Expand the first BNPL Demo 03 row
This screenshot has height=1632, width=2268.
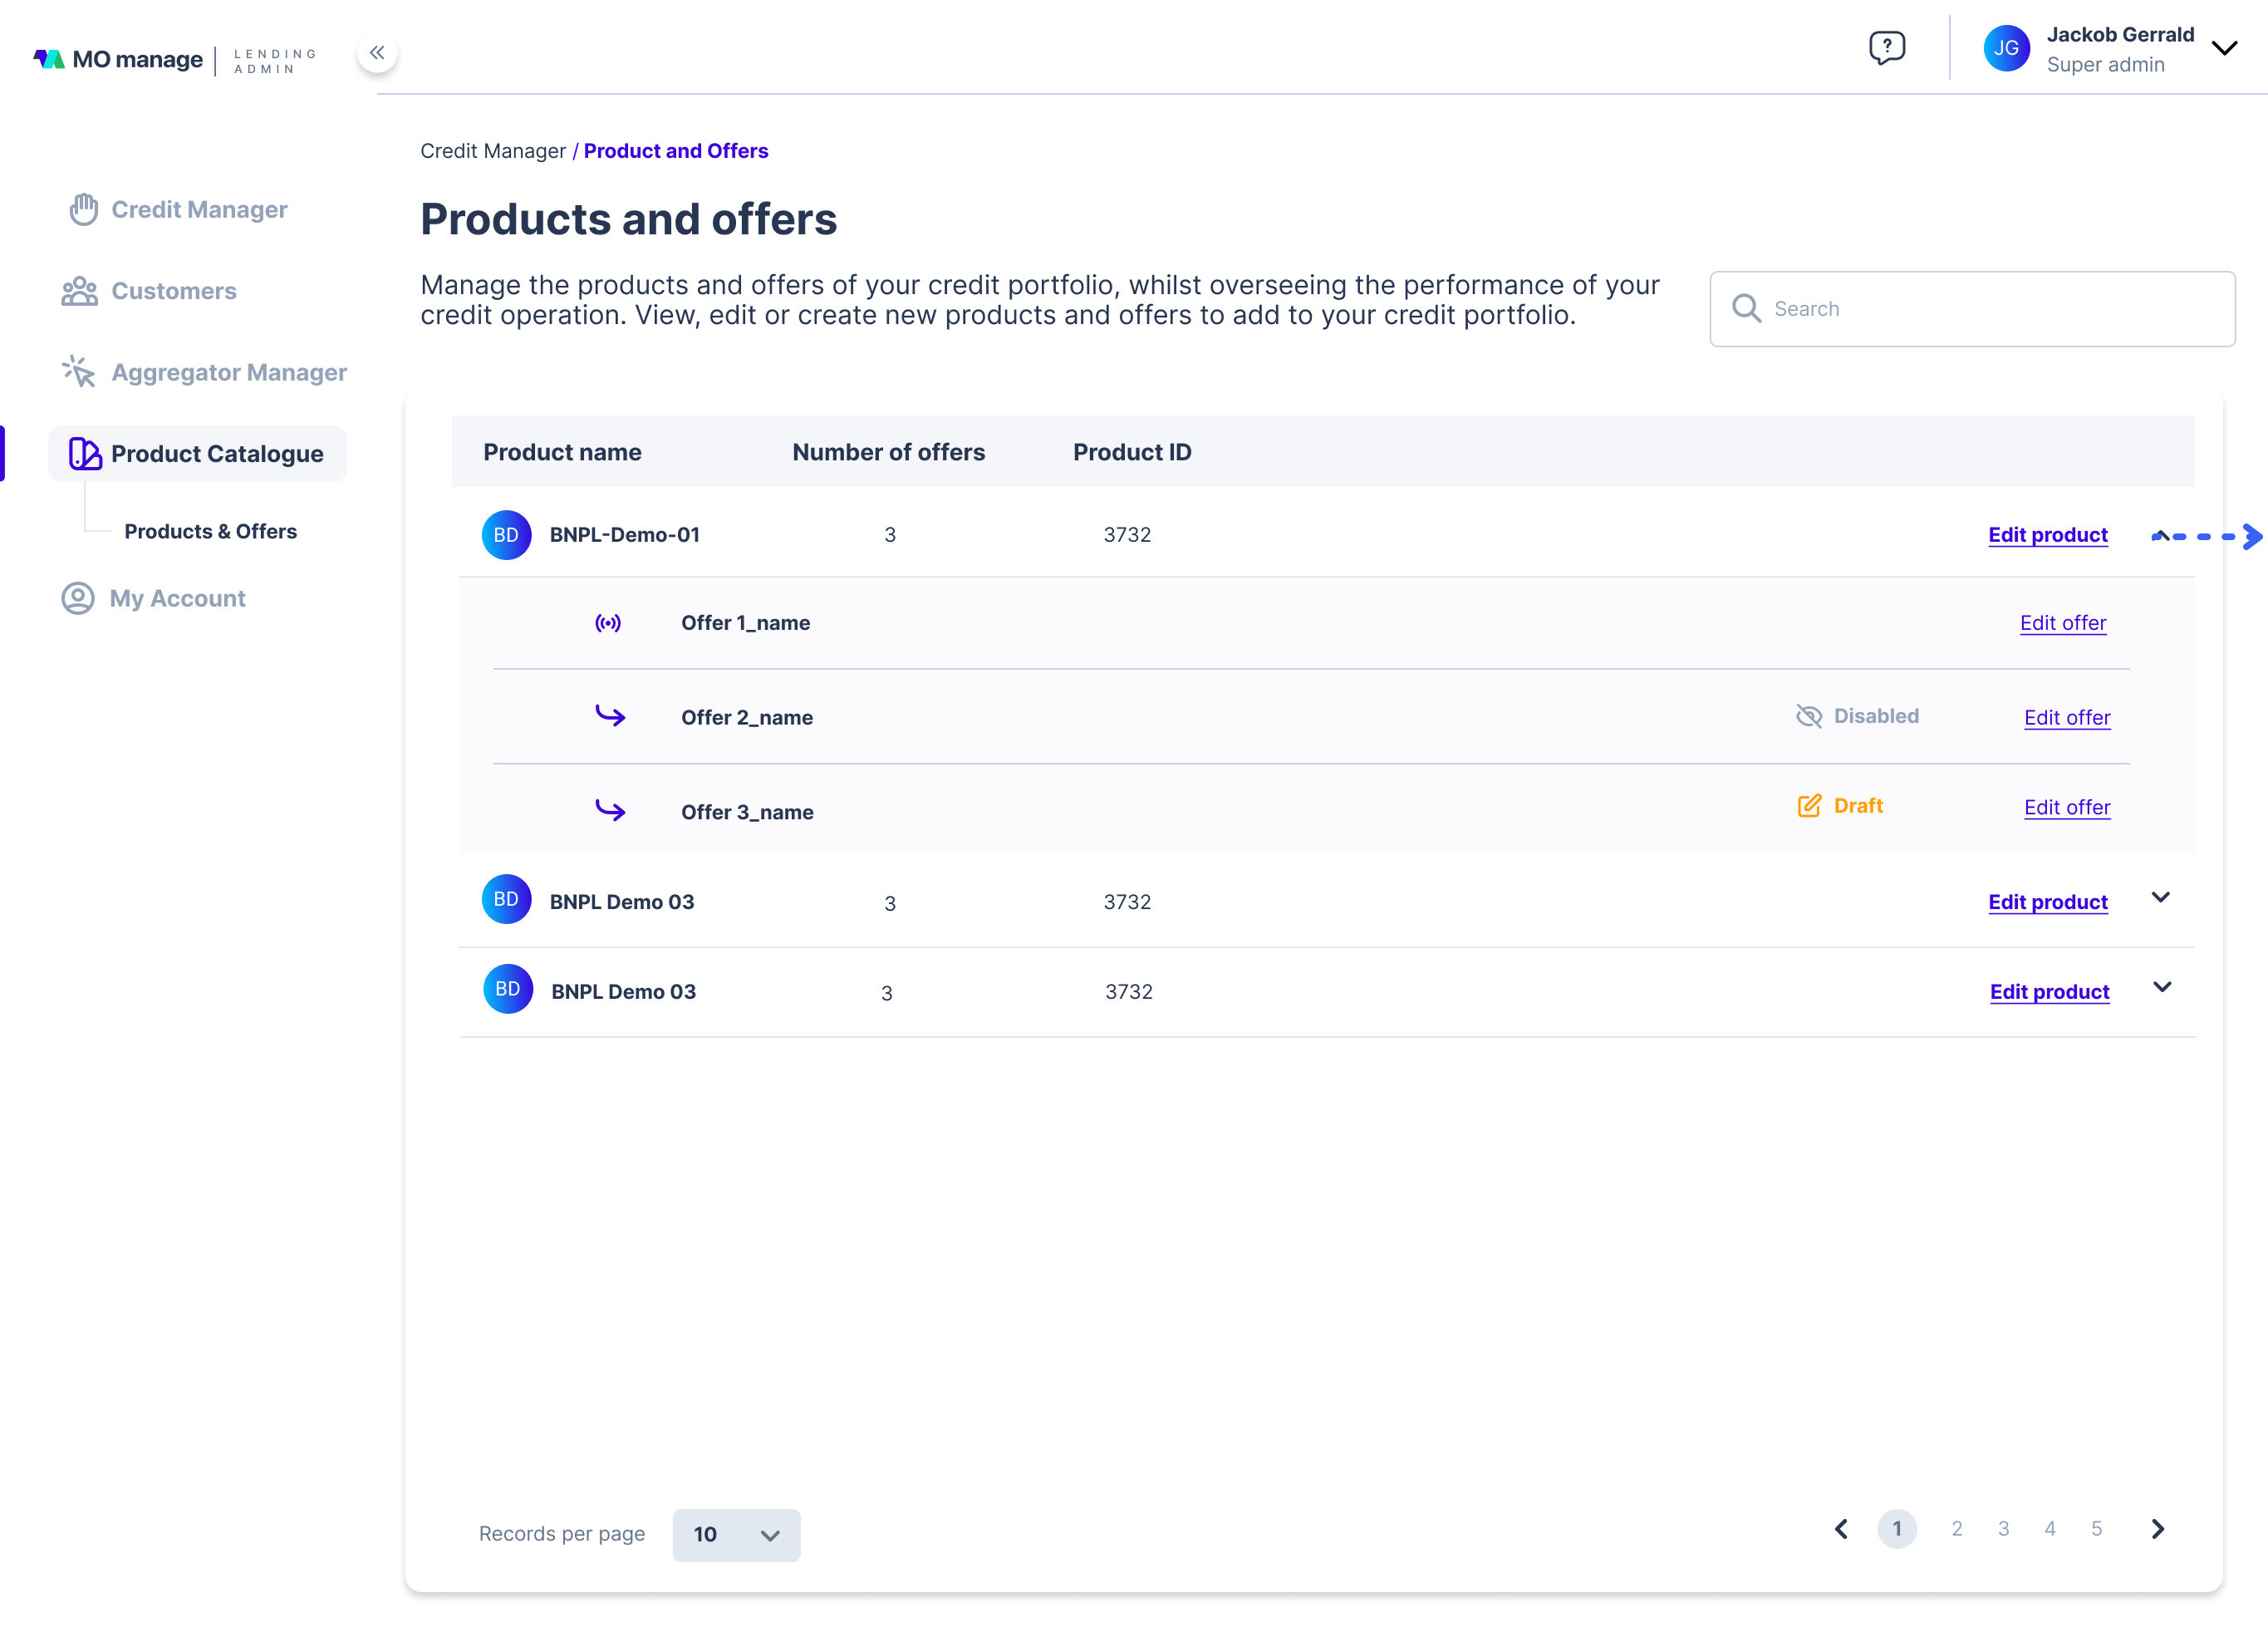(x=2160, y=898)
